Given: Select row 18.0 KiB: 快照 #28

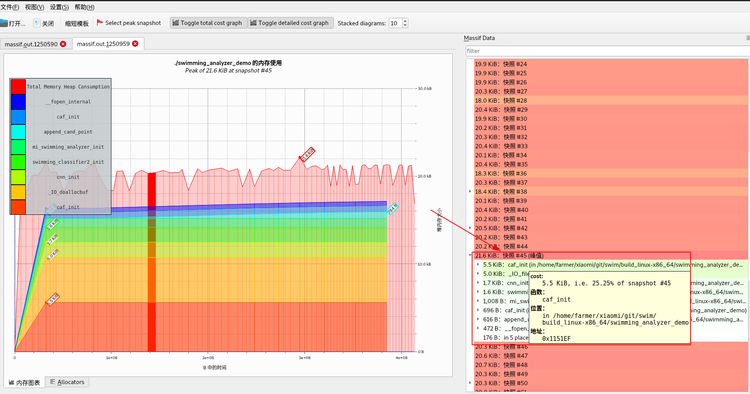Looking at the screenshot, I should point(610,100).
